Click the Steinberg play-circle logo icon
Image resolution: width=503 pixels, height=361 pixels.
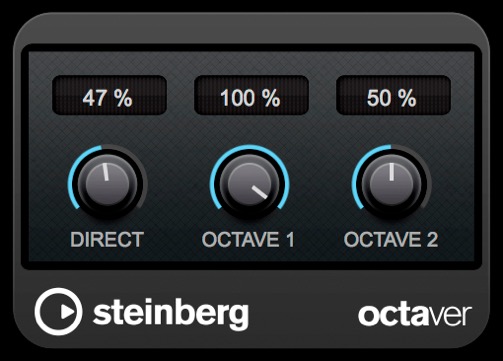click(x=58, y=311)
